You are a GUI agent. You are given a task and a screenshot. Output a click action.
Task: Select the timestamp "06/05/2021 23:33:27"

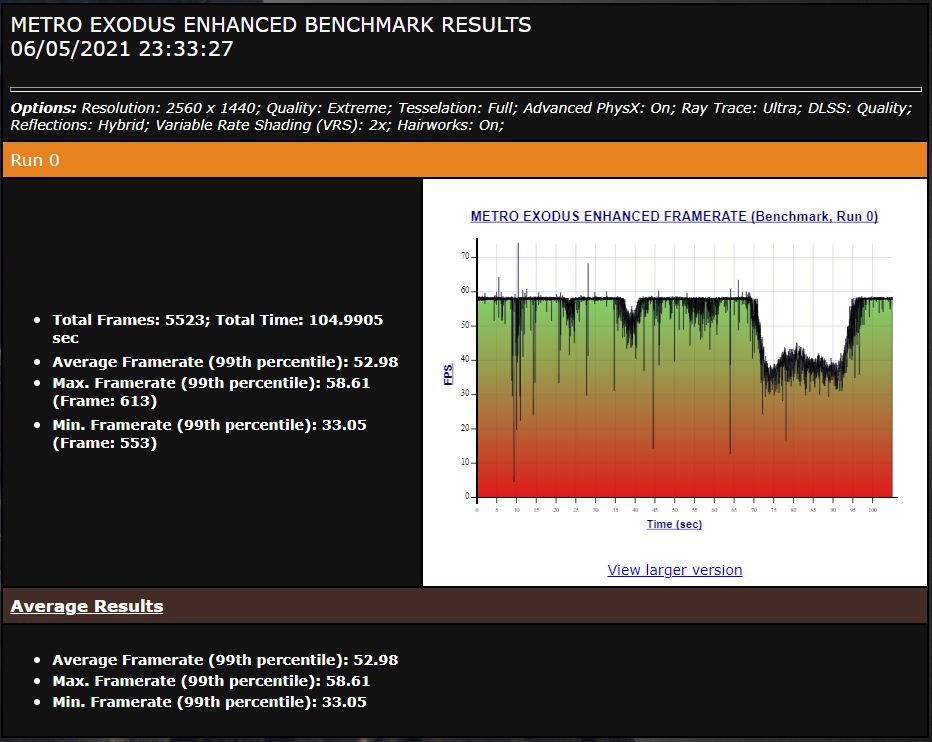coord(122,49)
